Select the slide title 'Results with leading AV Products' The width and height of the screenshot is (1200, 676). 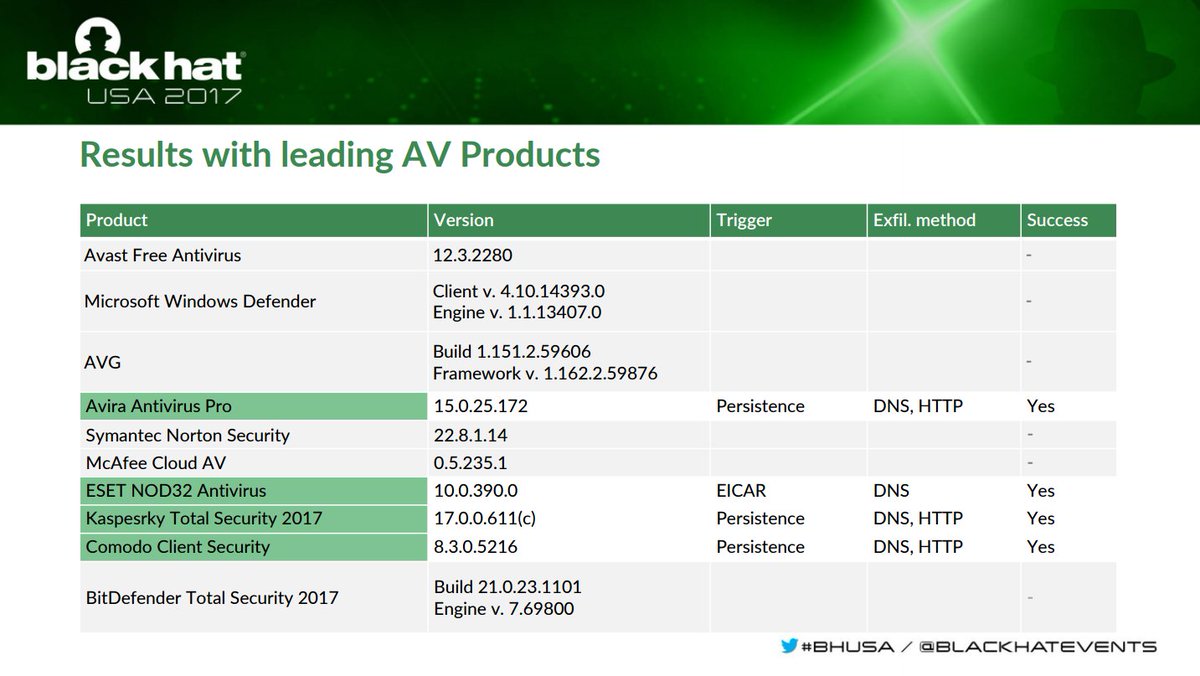click(340, 155)
